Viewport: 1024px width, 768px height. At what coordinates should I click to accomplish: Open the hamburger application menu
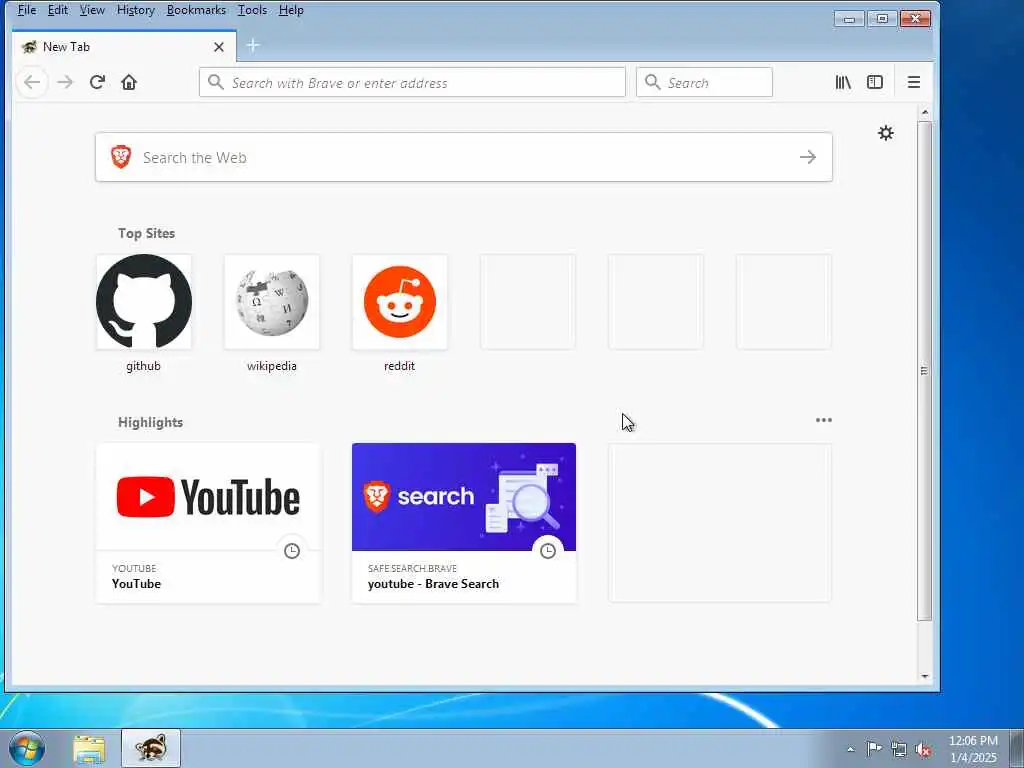click(914, 82)
